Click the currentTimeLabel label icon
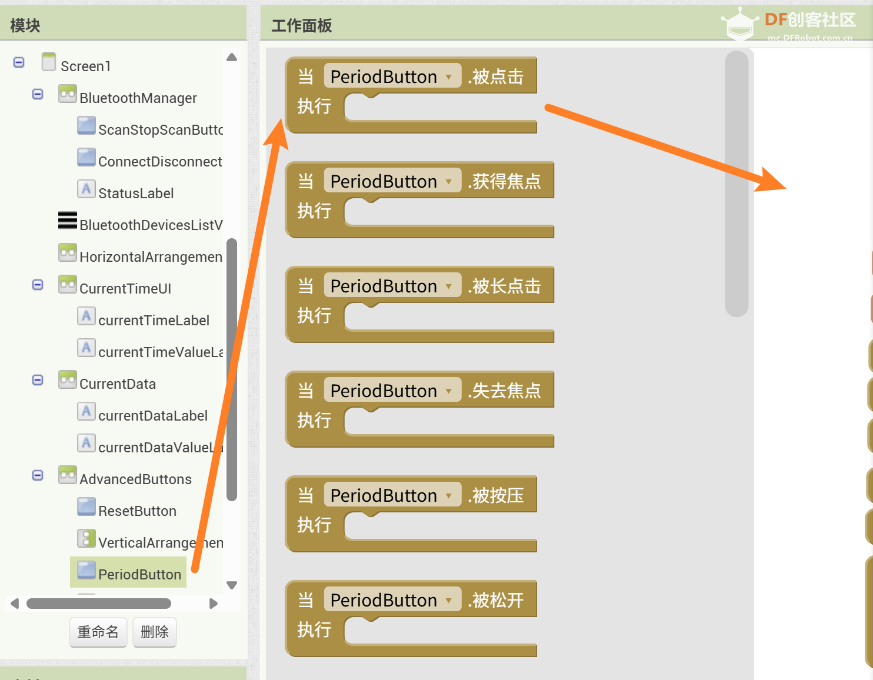 86,316
